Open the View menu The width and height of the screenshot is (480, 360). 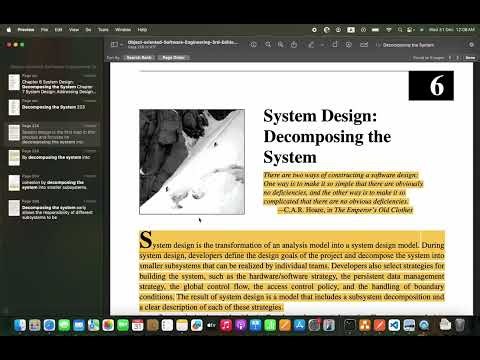click(74, 30)
